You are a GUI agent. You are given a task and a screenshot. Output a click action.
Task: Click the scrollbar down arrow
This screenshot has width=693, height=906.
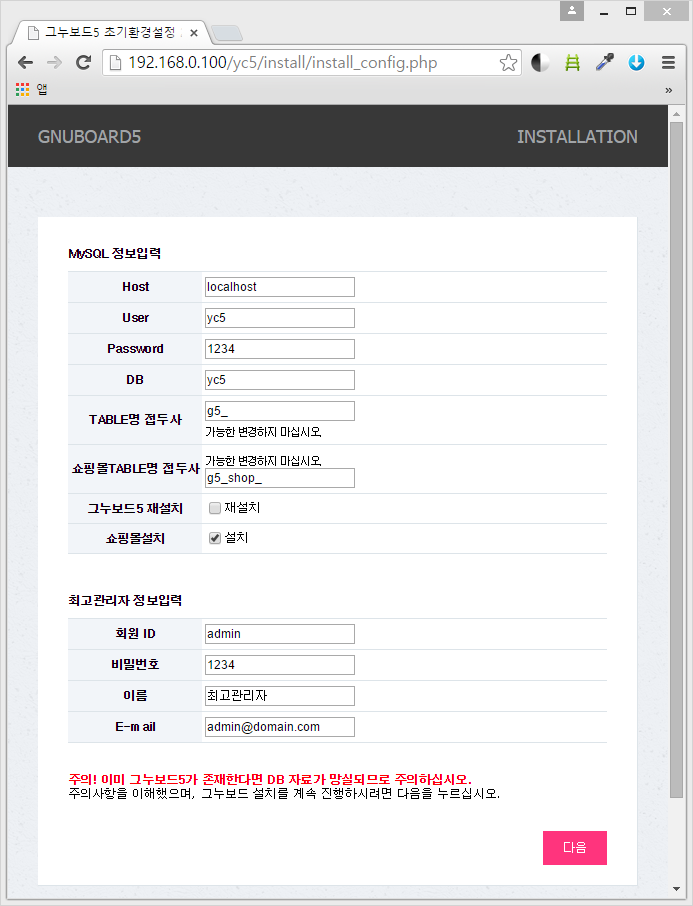pyautogui.click(x=676, y=889)
